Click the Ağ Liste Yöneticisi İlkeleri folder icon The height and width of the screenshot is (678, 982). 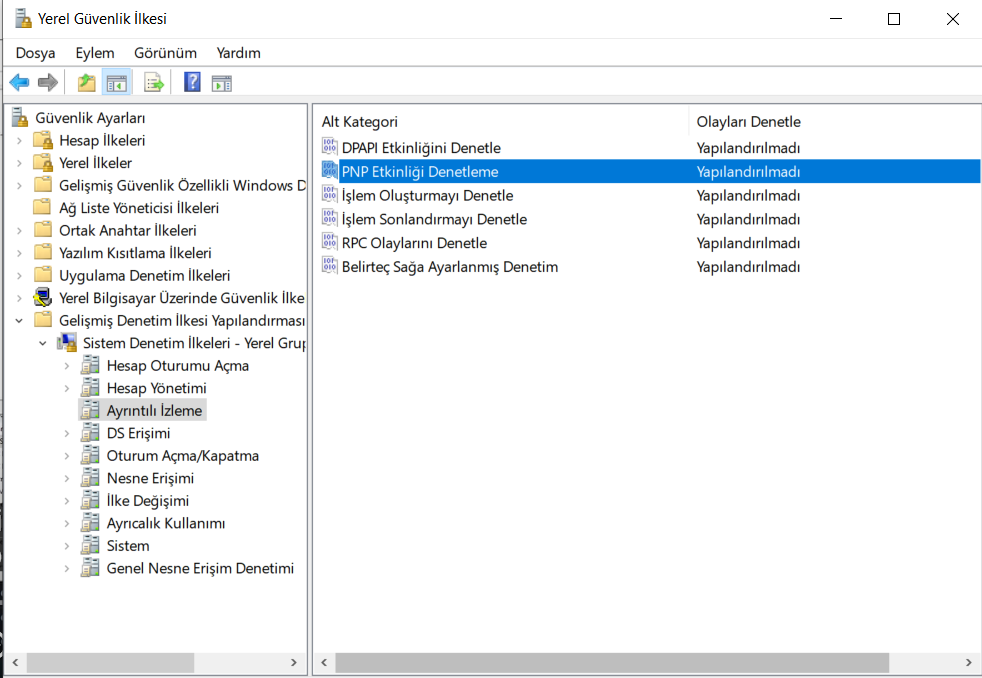(43, 207)
